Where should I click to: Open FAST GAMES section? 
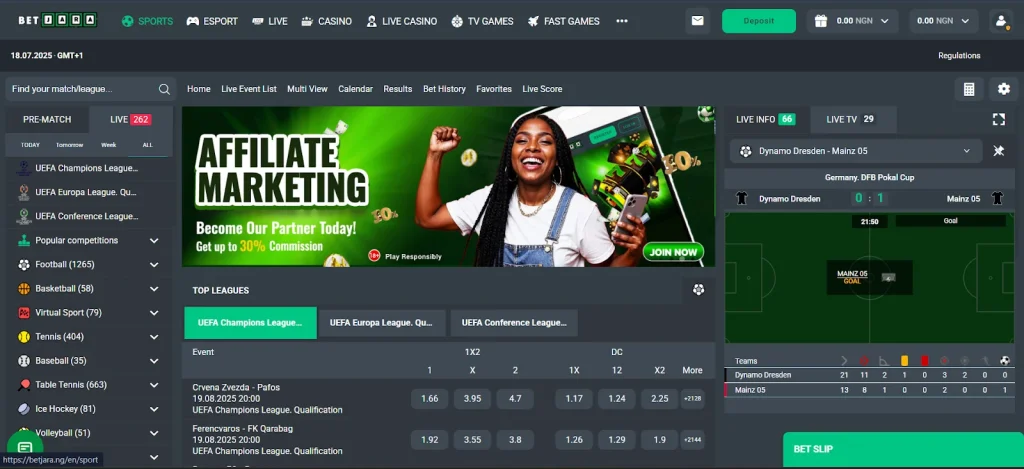coord(564,21)
